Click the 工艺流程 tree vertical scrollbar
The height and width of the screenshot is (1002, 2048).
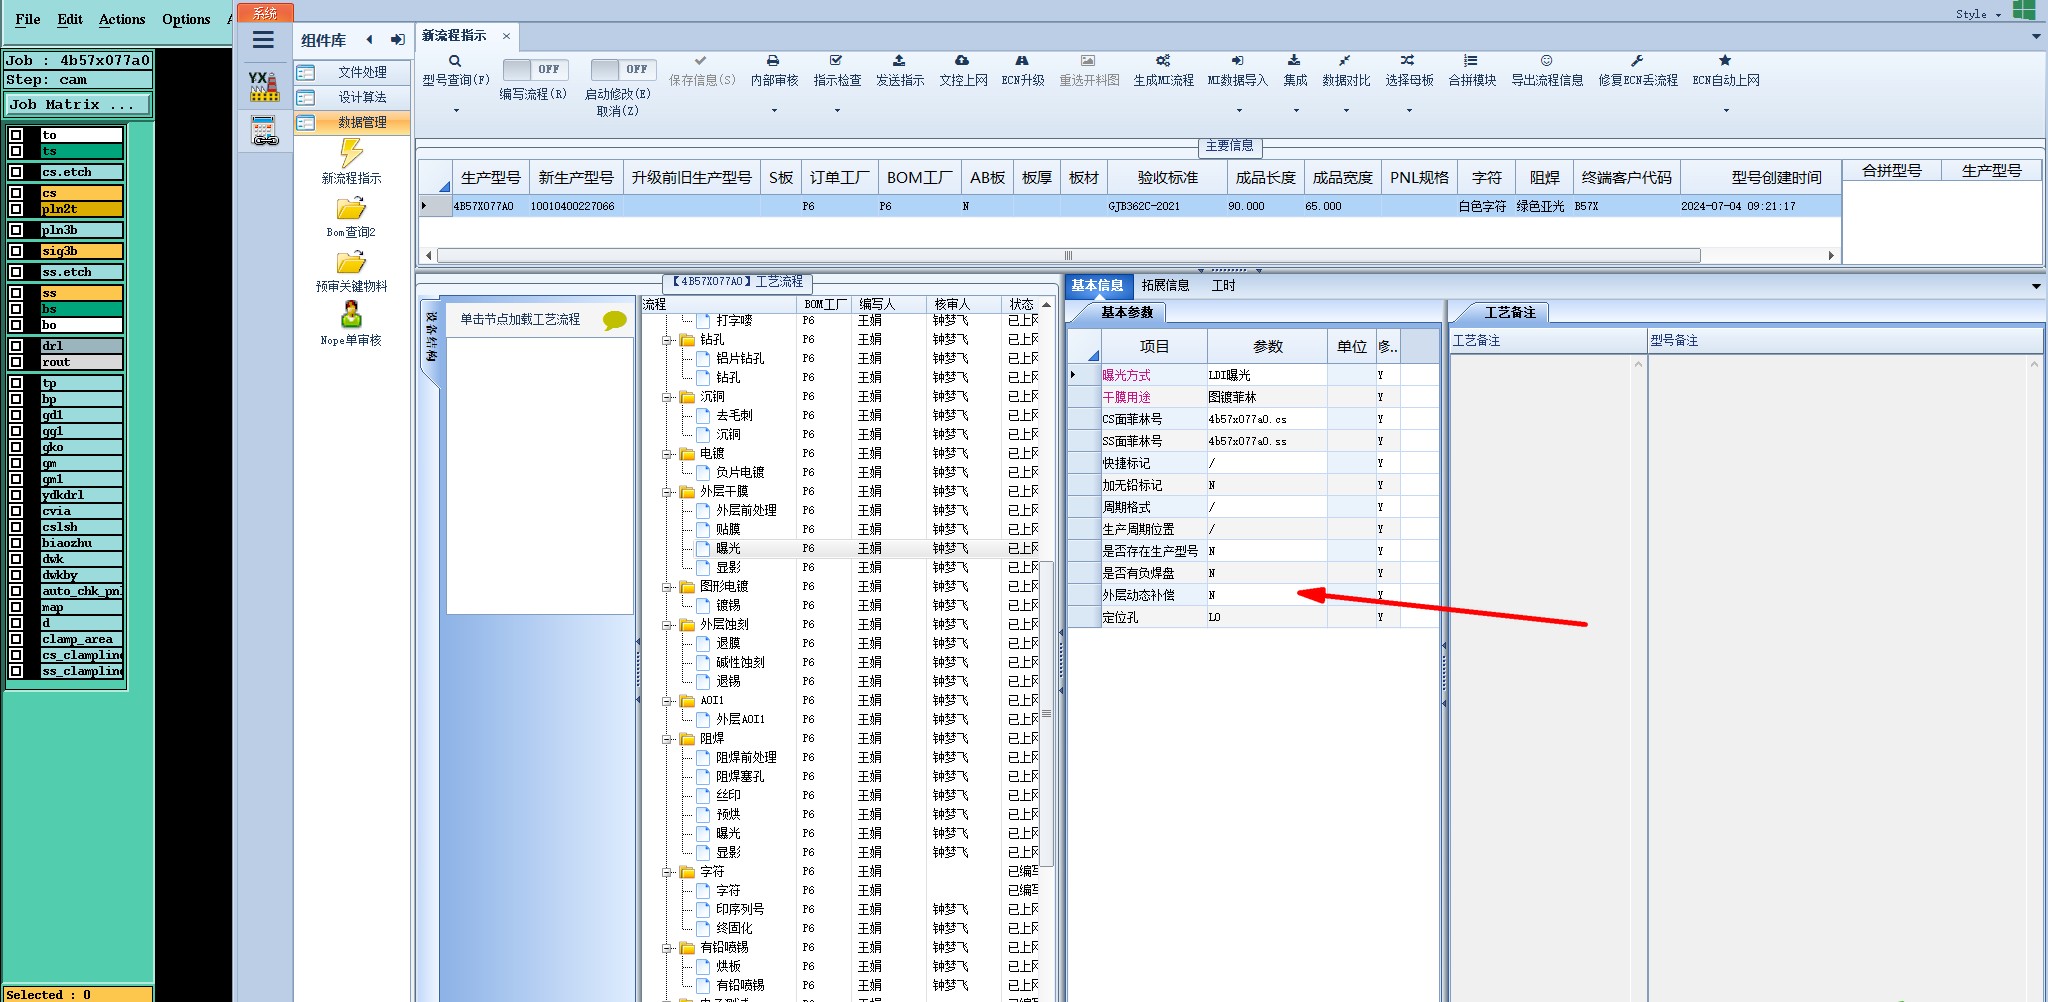1046,713
